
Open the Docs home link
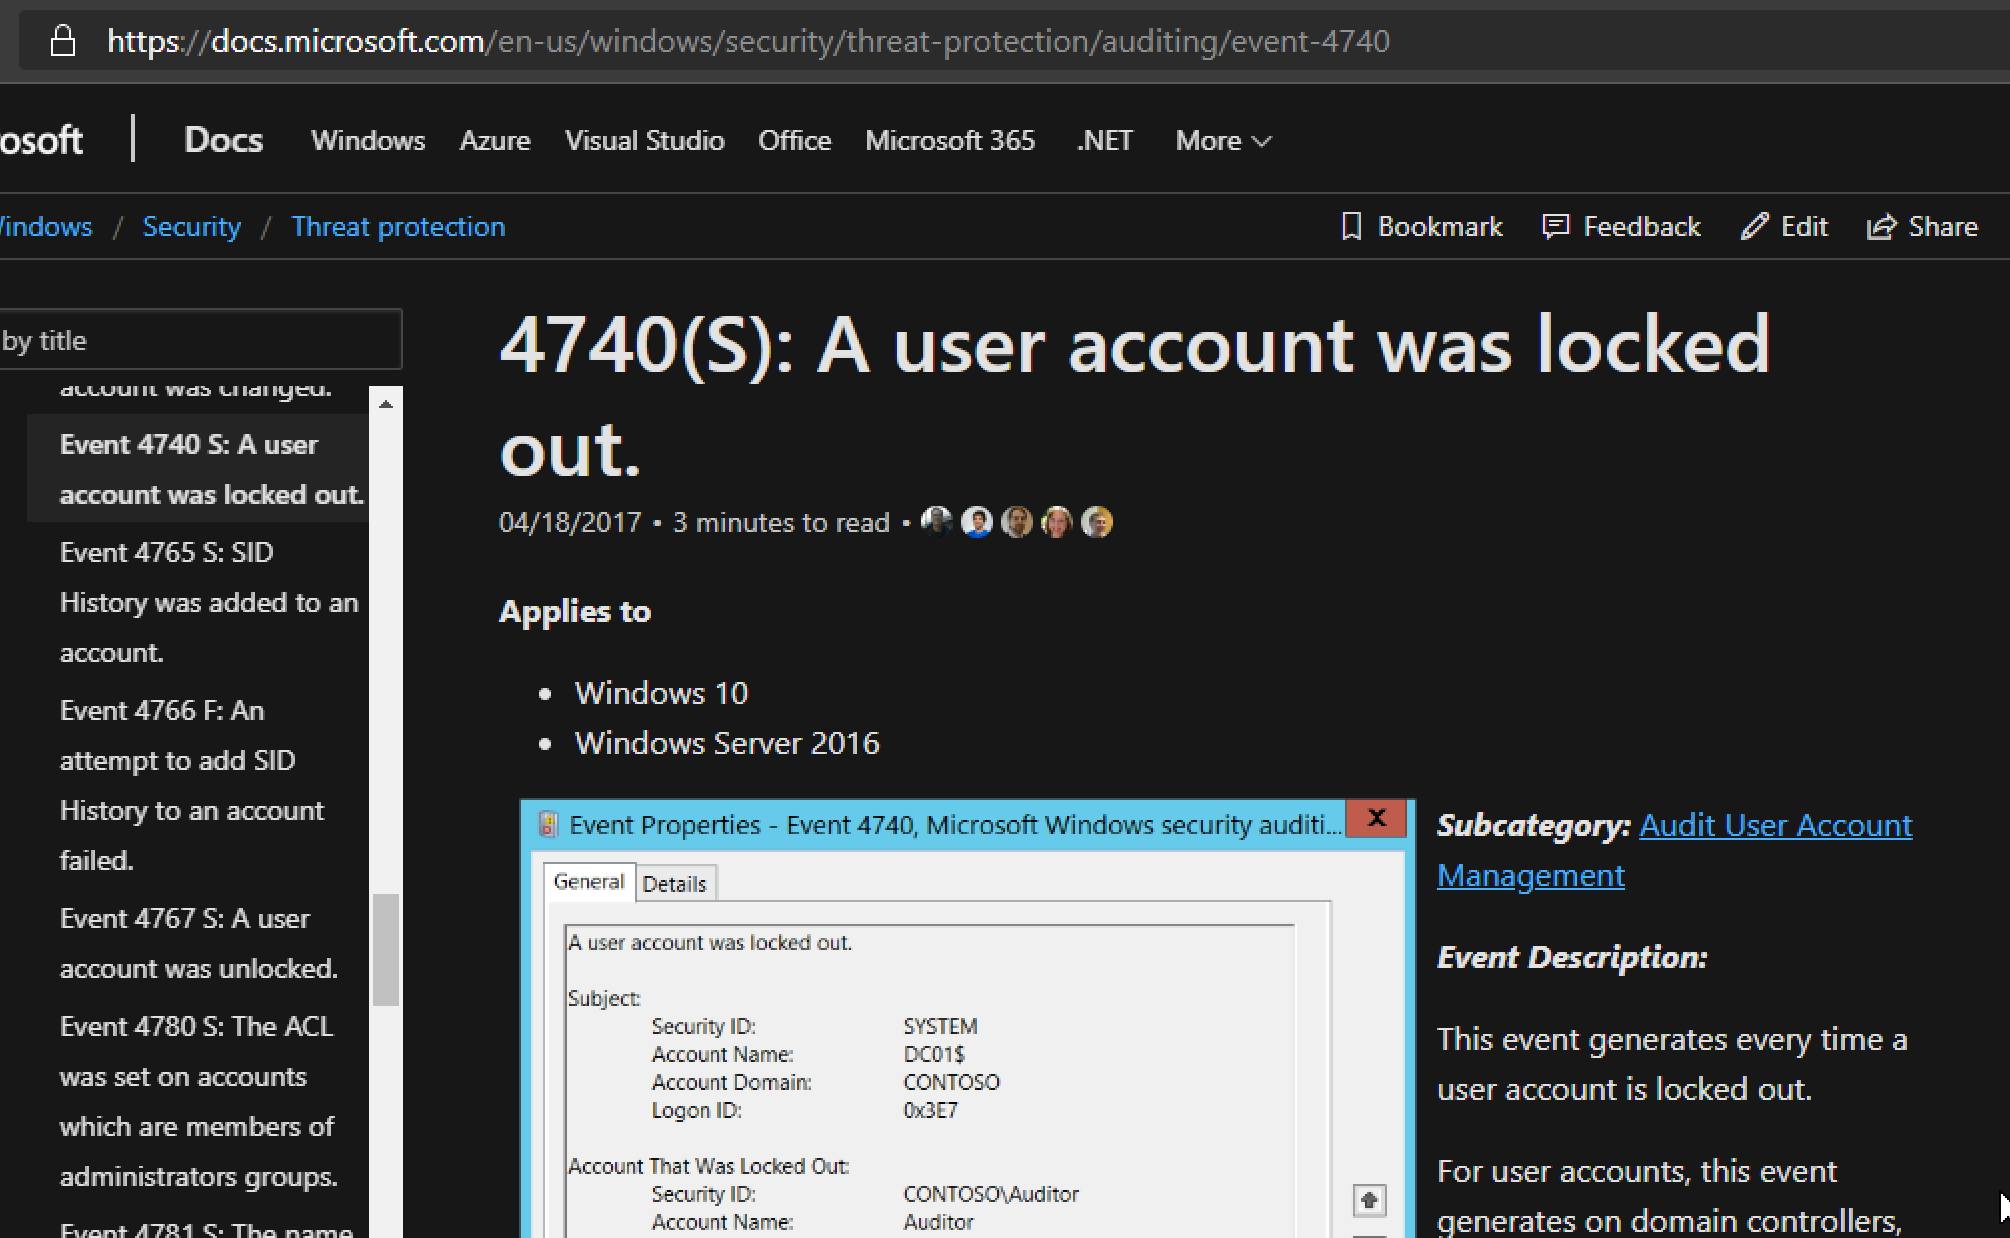tap(223, 140)
